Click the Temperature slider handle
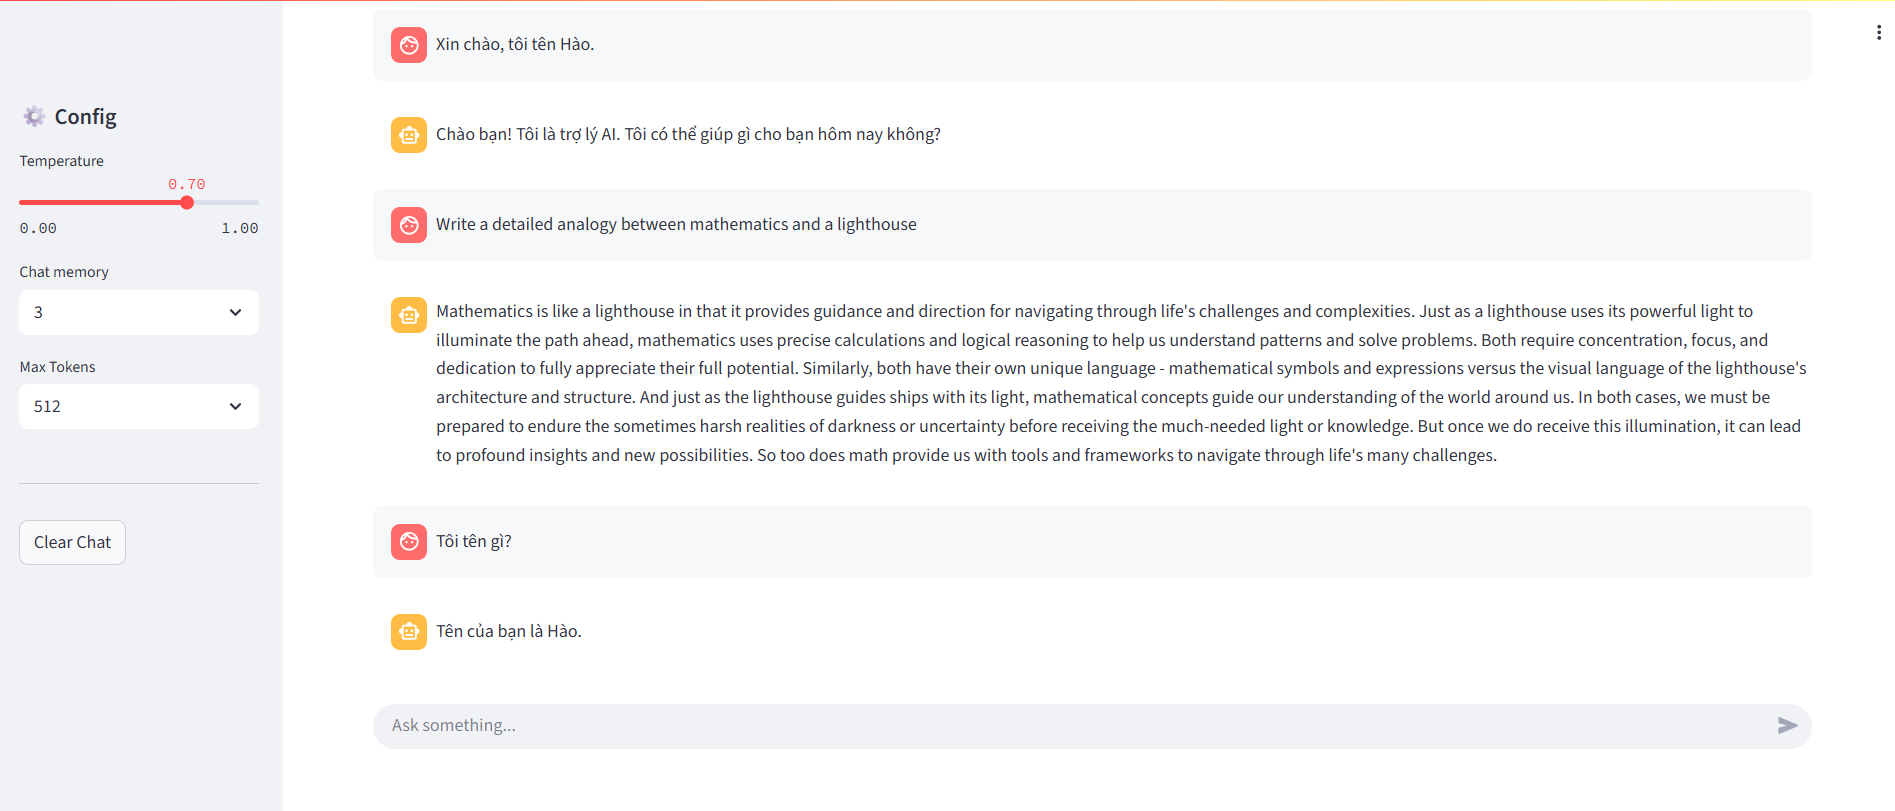Screen dimensions: 1895x811 coord(187,203)
